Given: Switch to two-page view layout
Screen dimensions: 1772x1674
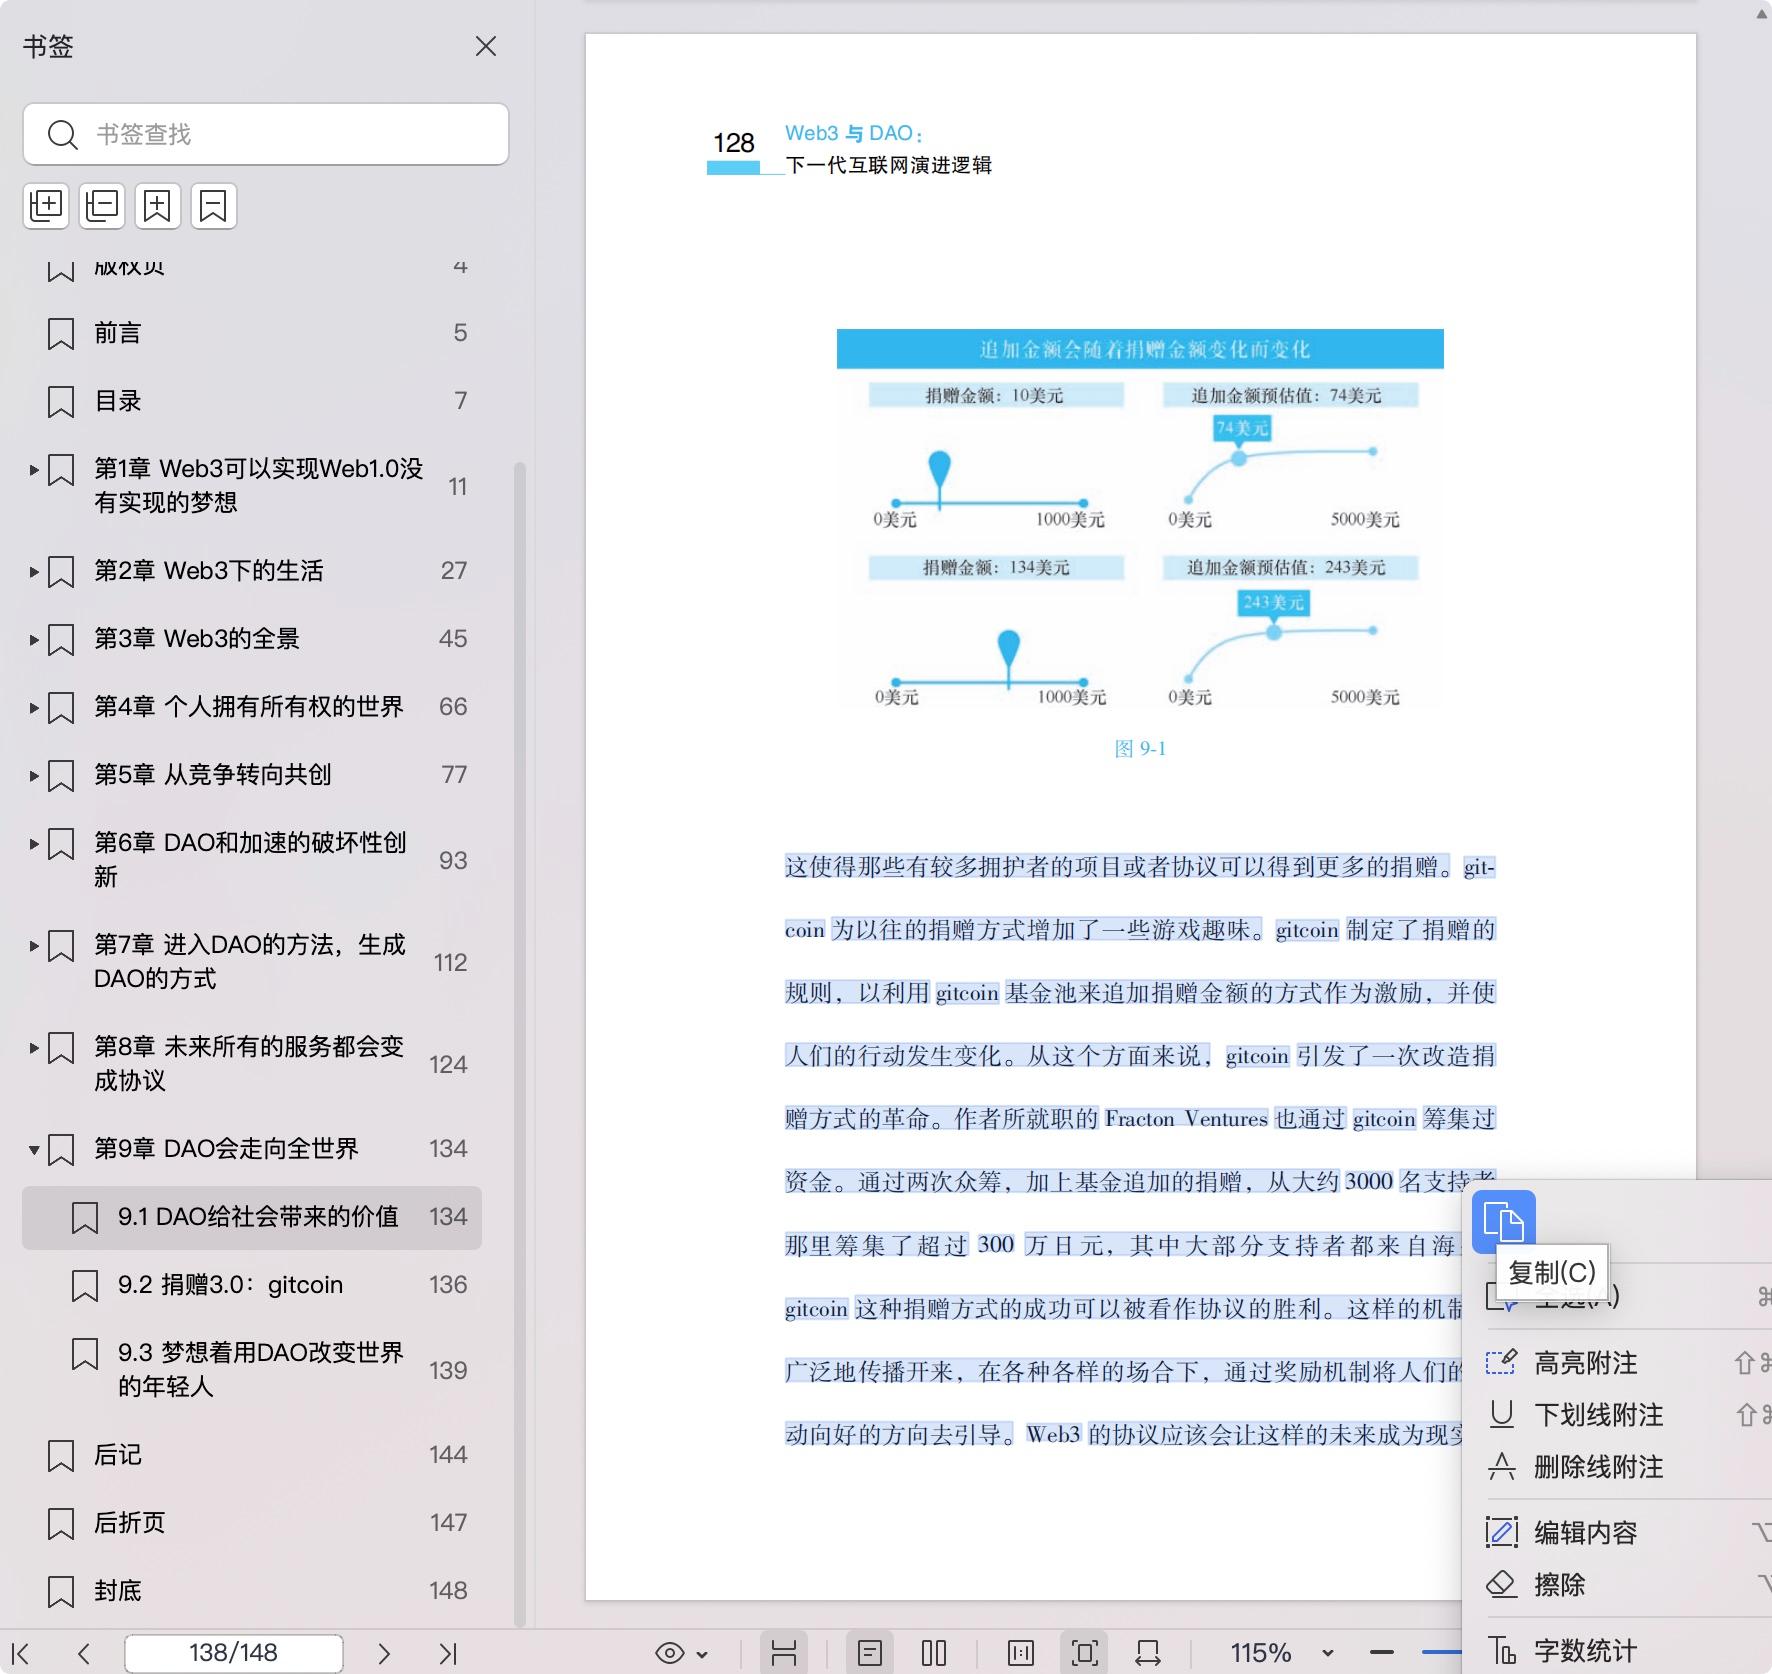Looking at the screenshot, I should pos(934,1653).
